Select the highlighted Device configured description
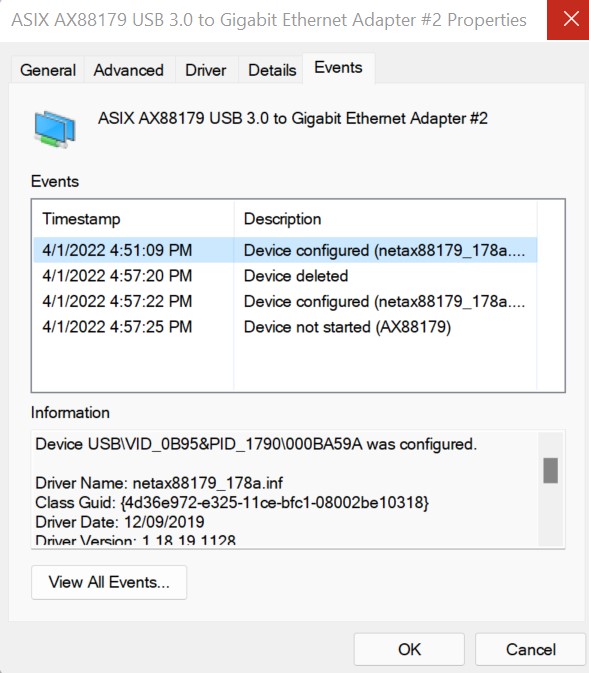 pos(384,250)
